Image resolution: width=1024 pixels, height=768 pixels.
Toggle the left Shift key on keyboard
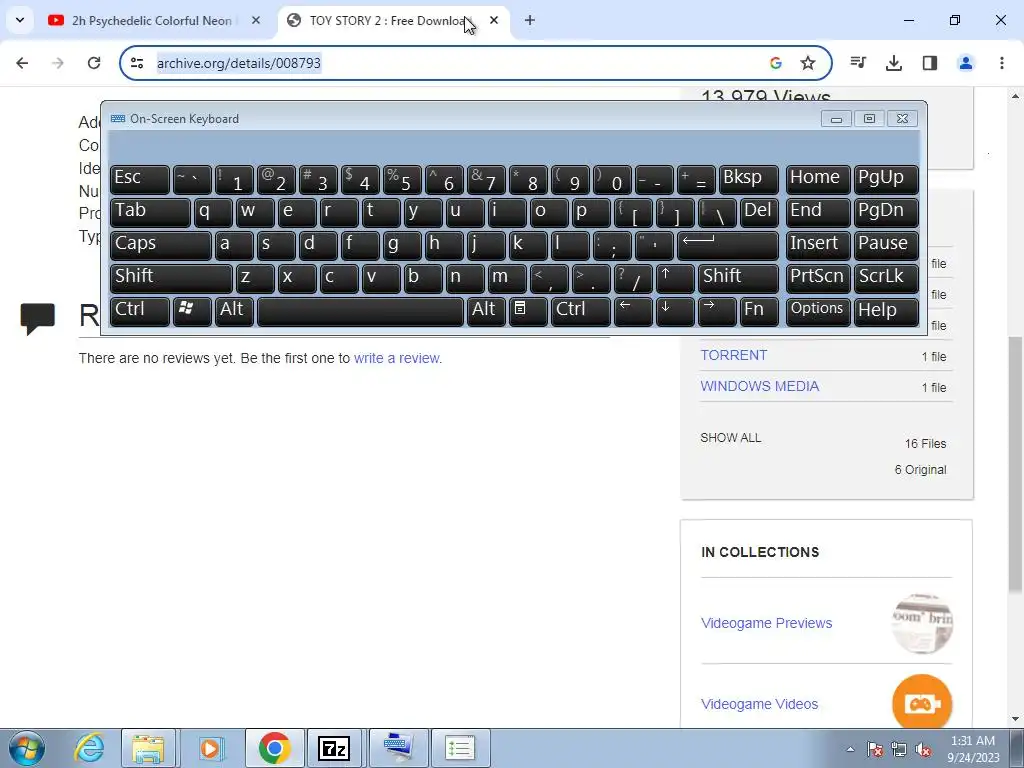pos(171,277)
